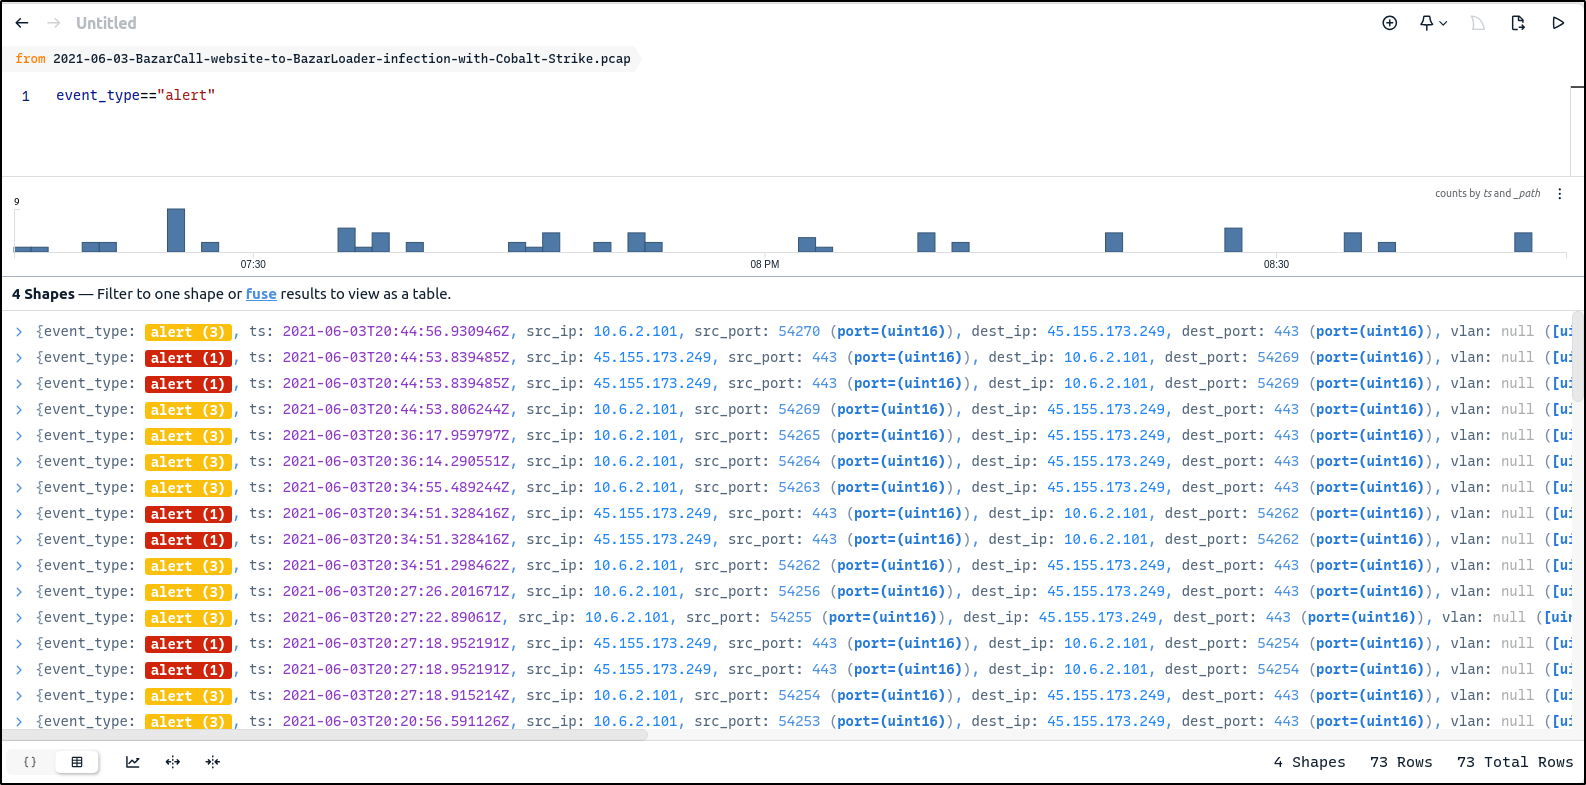Click the pin icon in the toolbar
Image resolution: width=1586 pixels, height=785 pixels.
tap(1427, 23)
